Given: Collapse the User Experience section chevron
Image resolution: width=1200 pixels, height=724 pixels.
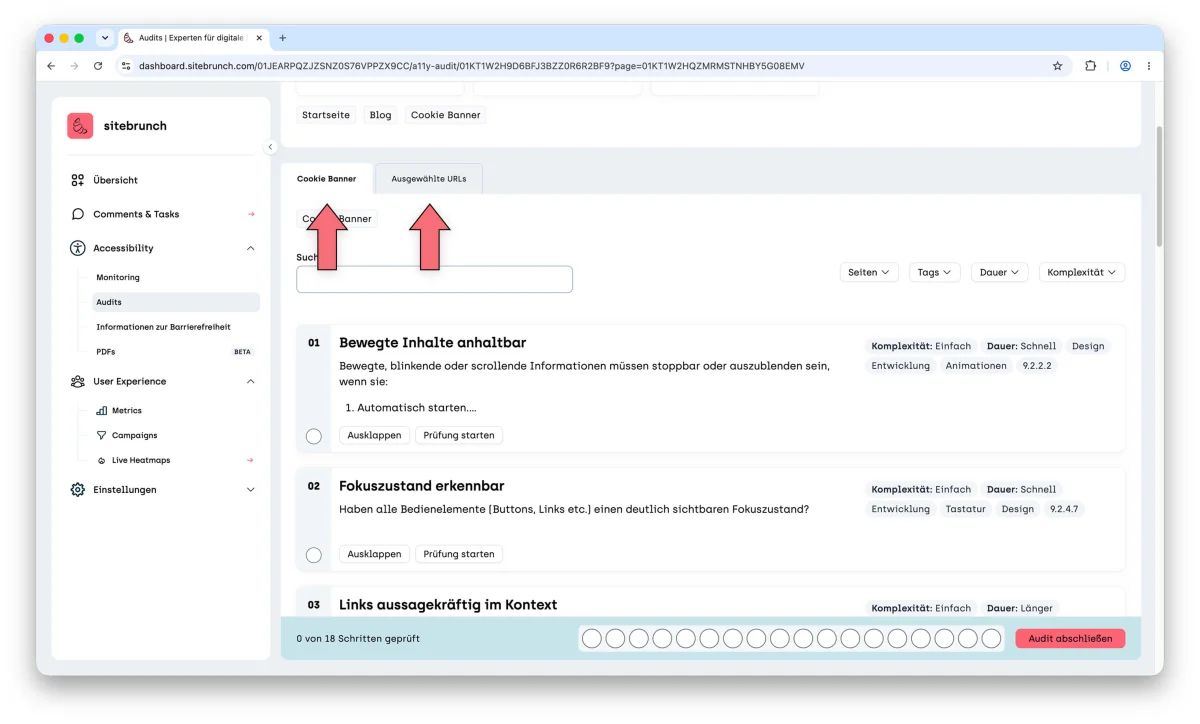Looking at the screenshot, I should coord(251,381).
